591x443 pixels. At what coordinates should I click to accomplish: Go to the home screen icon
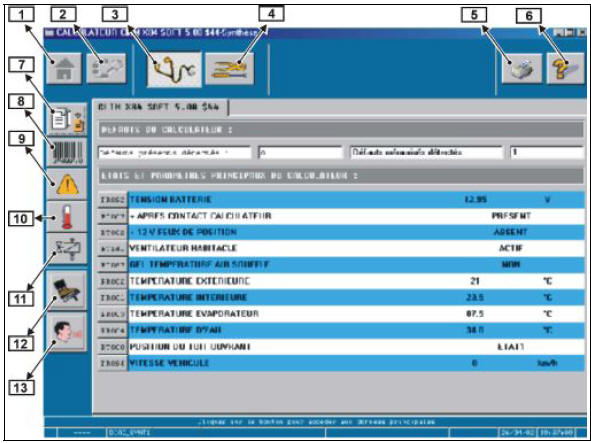click(x=64, y=69)
